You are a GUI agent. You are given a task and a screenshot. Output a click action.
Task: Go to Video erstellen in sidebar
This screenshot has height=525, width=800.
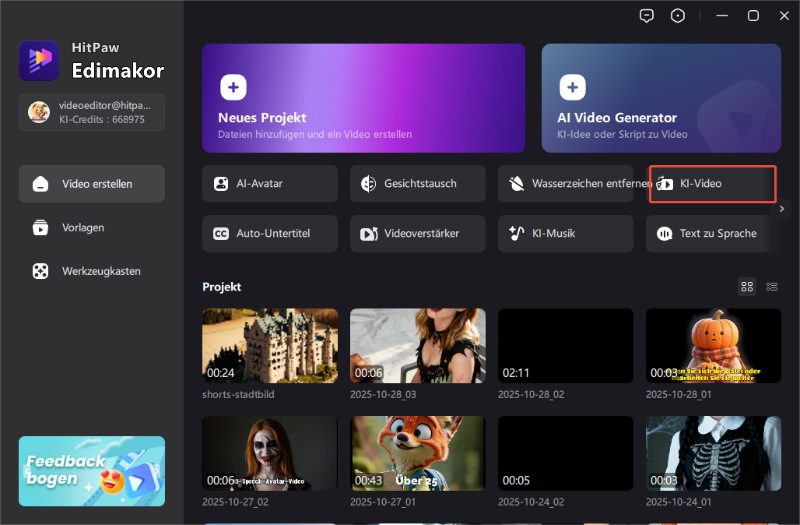pyautogui.click(x=92, y=184)
